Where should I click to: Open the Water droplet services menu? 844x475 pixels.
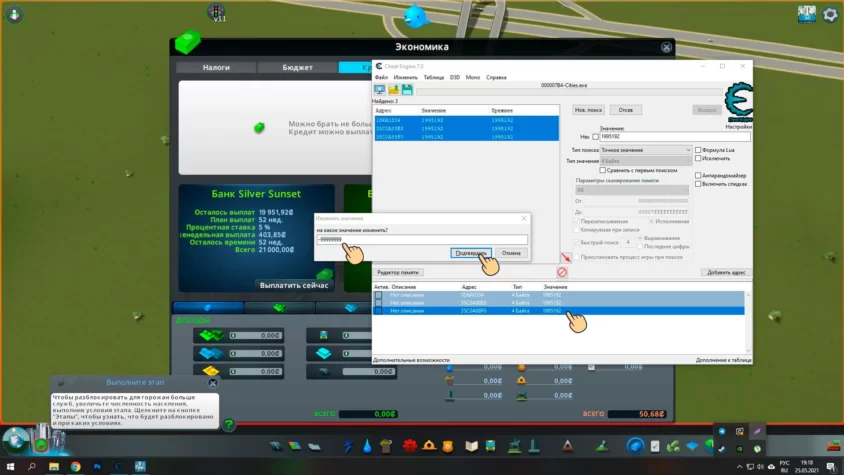[x=367, y=446]
